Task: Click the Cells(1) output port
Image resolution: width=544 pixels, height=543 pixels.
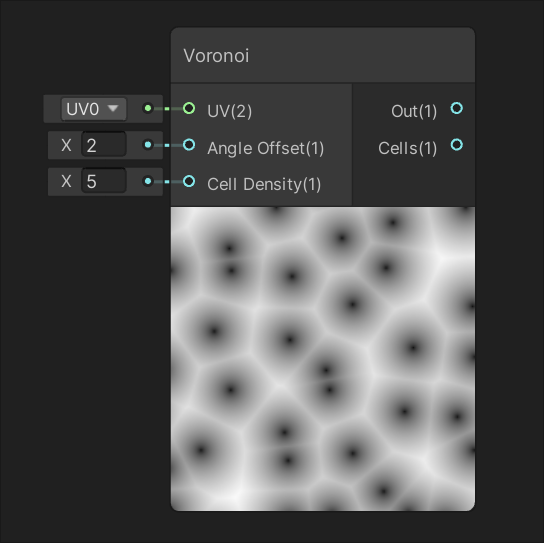Action: tap(457, 145)
